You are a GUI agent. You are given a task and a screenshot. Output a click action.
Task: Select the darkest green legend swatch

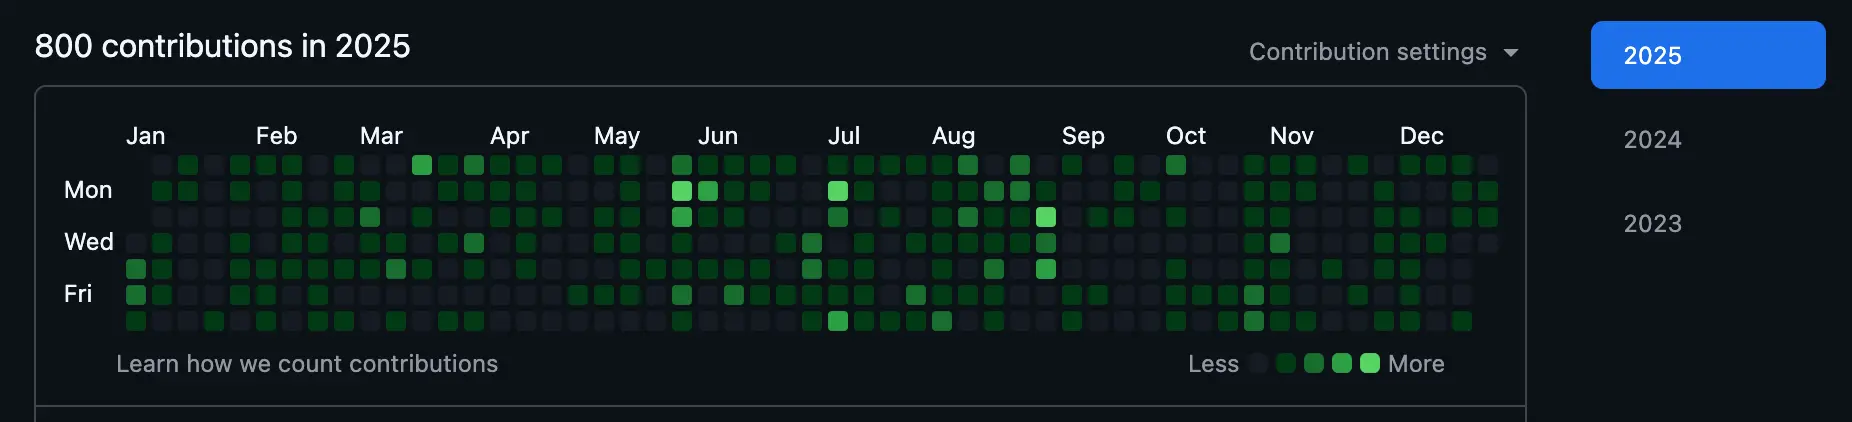[x=1286, y=363]
